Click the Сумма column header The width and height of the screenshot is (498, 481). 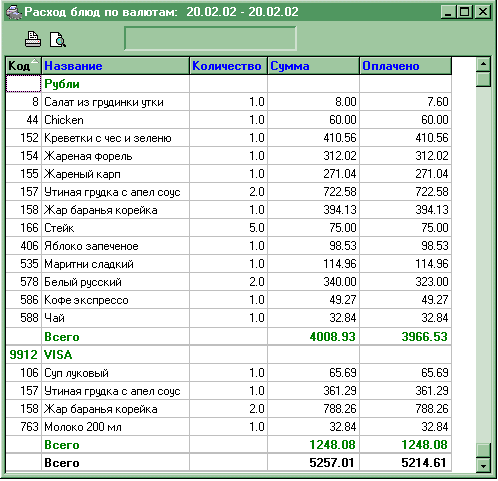(313, 66)
